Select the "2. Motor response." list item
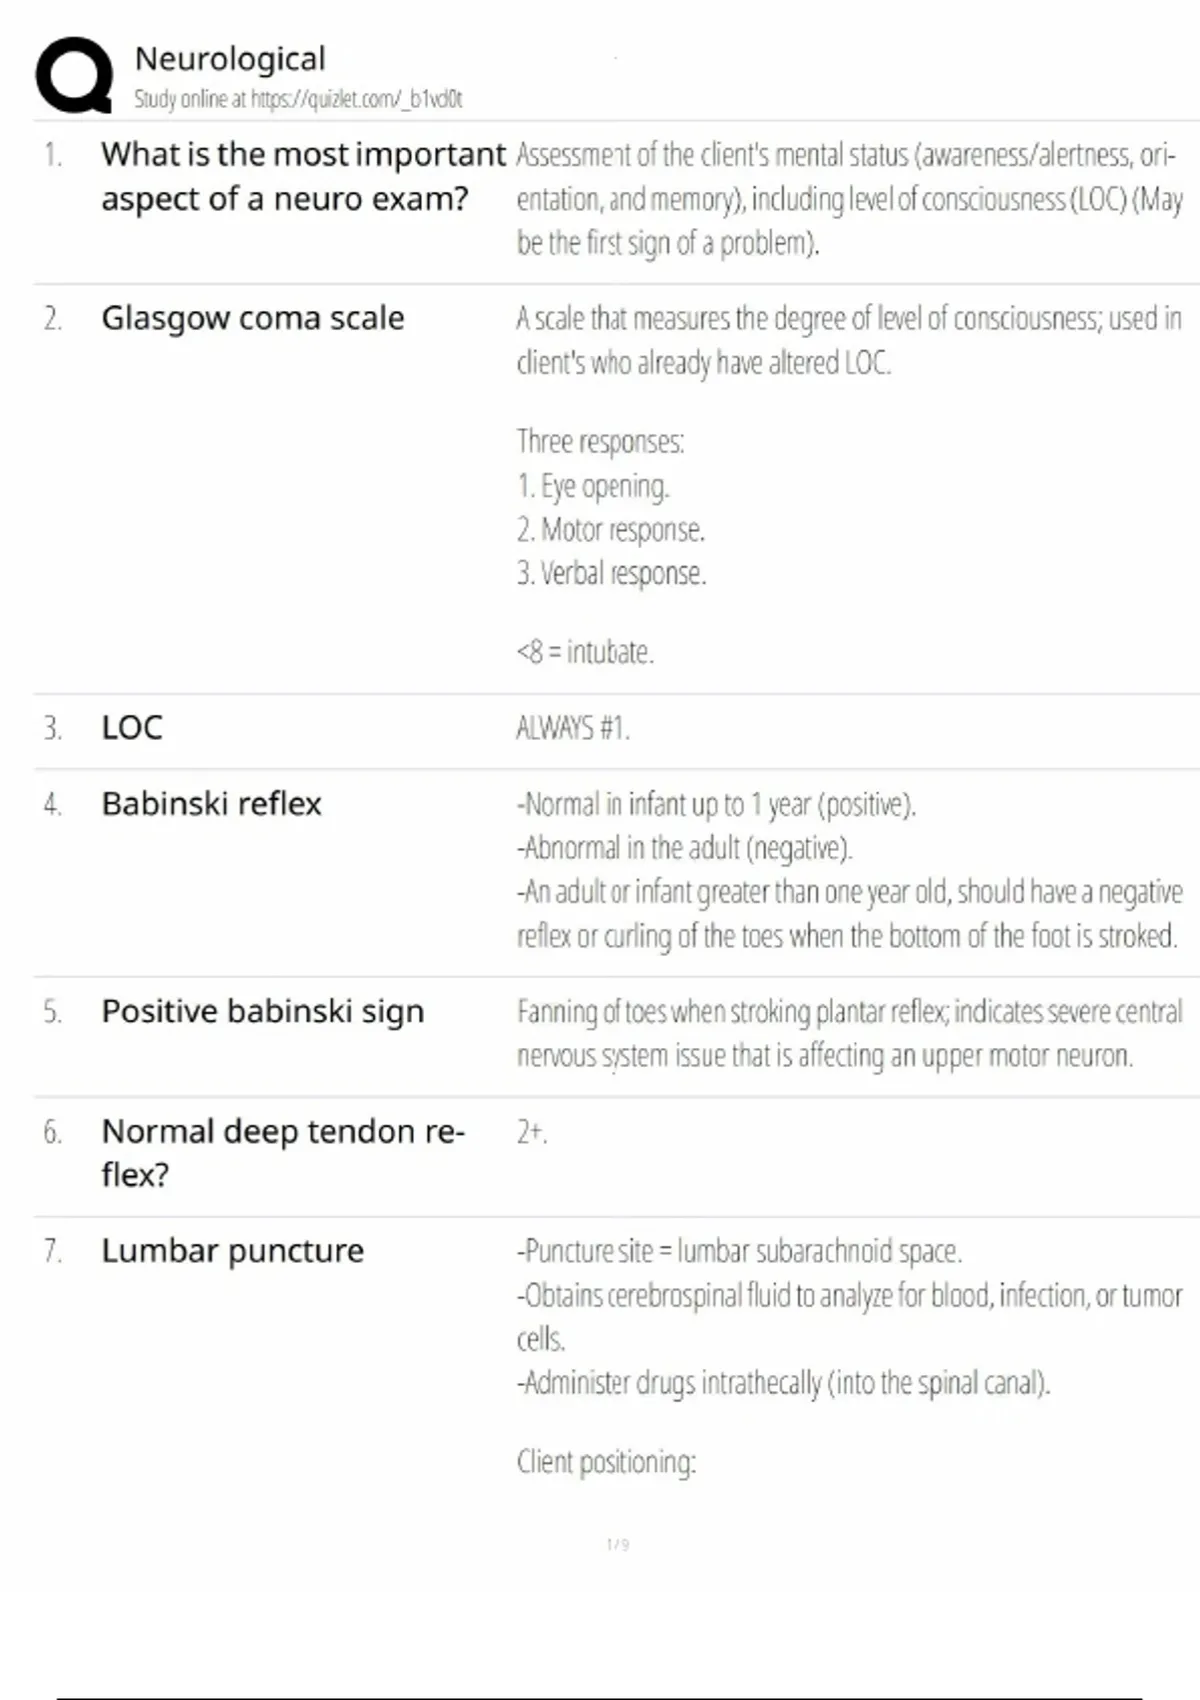 tap(610, 530)
